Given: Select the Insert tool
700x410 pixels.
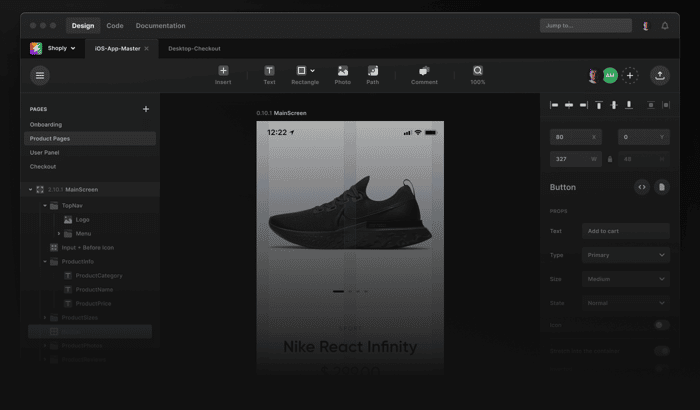Looking at the screenshot, I should (223, 75).
